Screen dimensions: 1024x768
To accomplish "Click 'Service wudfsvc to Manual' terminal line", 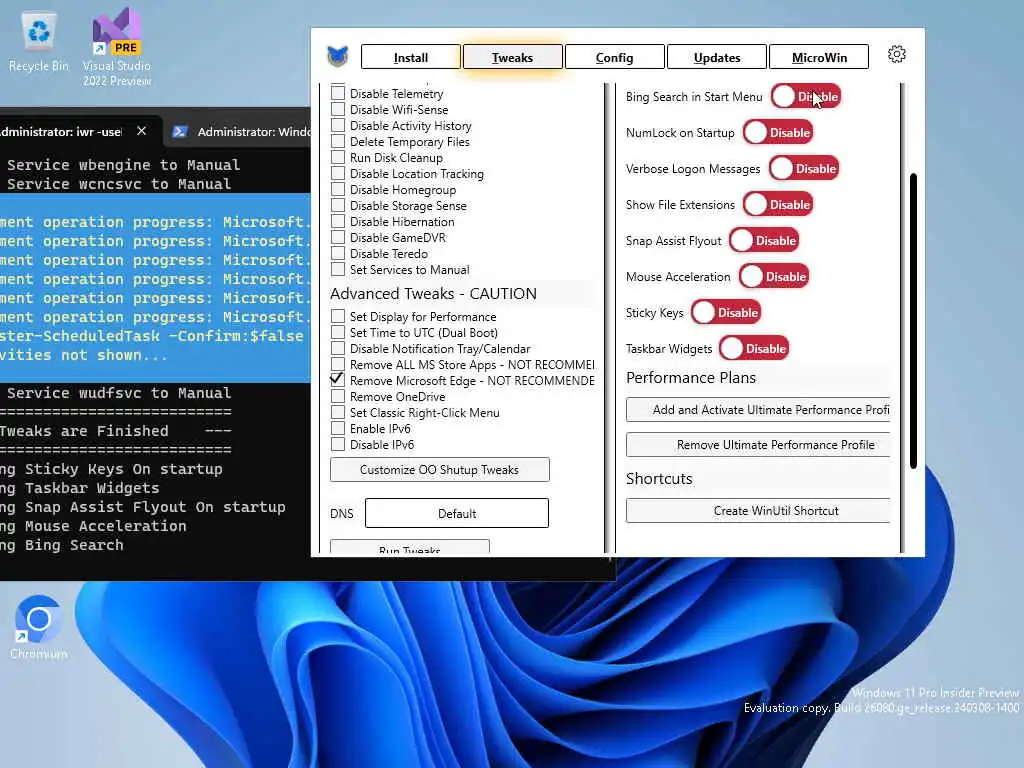I will pyautogui.click(x=119, y=393).
